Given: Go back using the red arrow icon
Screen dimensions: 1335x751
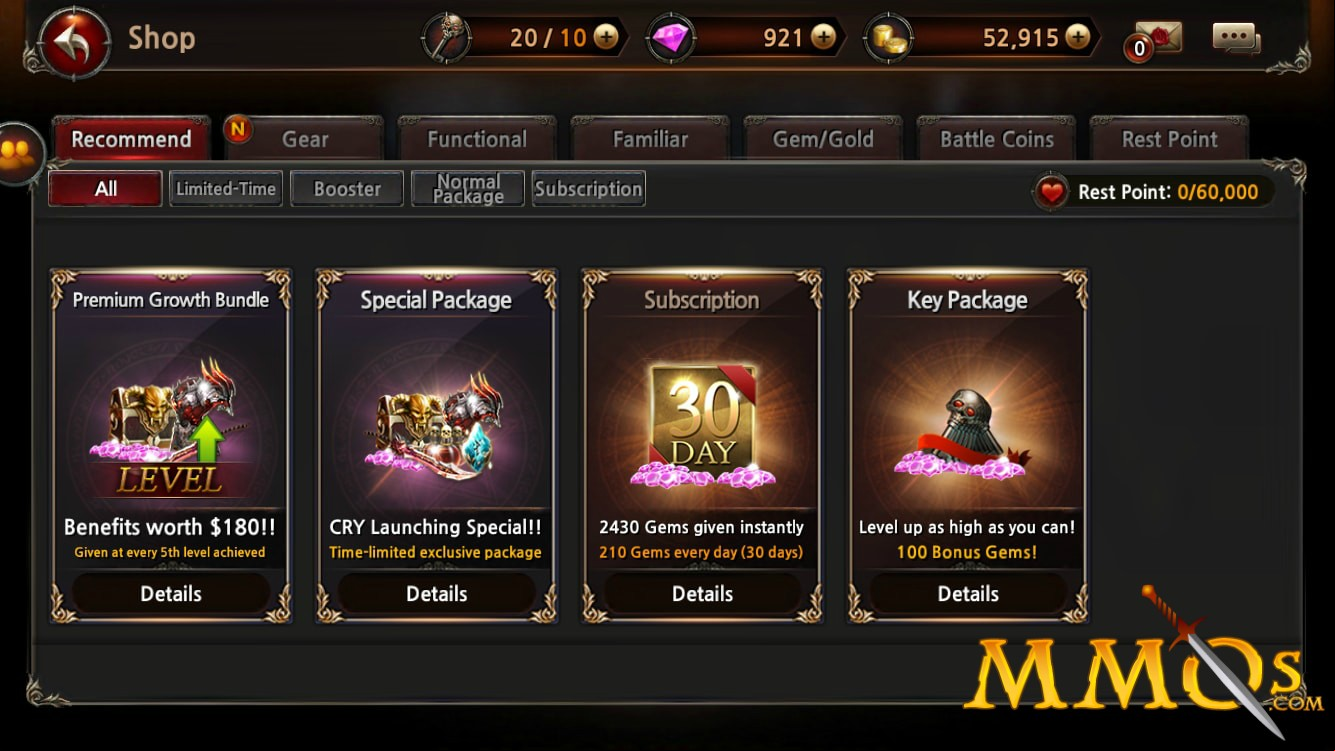Looking at the screenshot, I should tap(75, 41).
